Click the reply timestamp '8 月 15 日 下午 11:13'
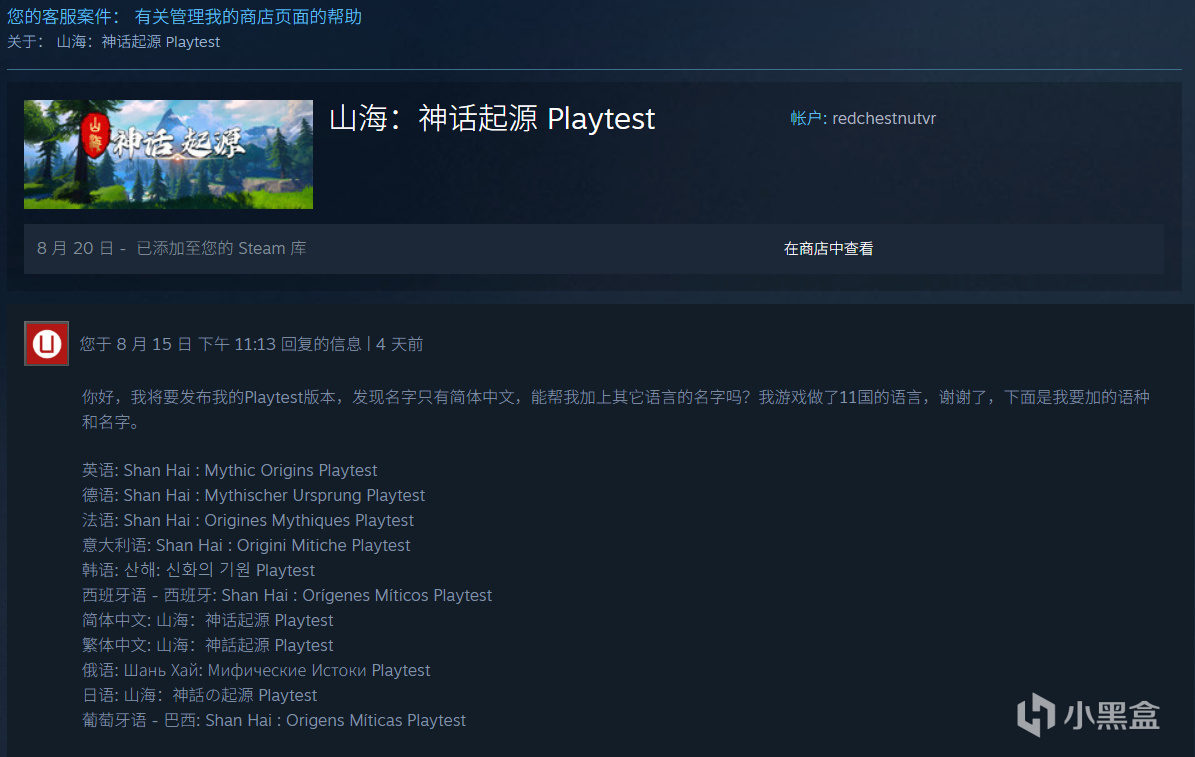 (196, 344)
